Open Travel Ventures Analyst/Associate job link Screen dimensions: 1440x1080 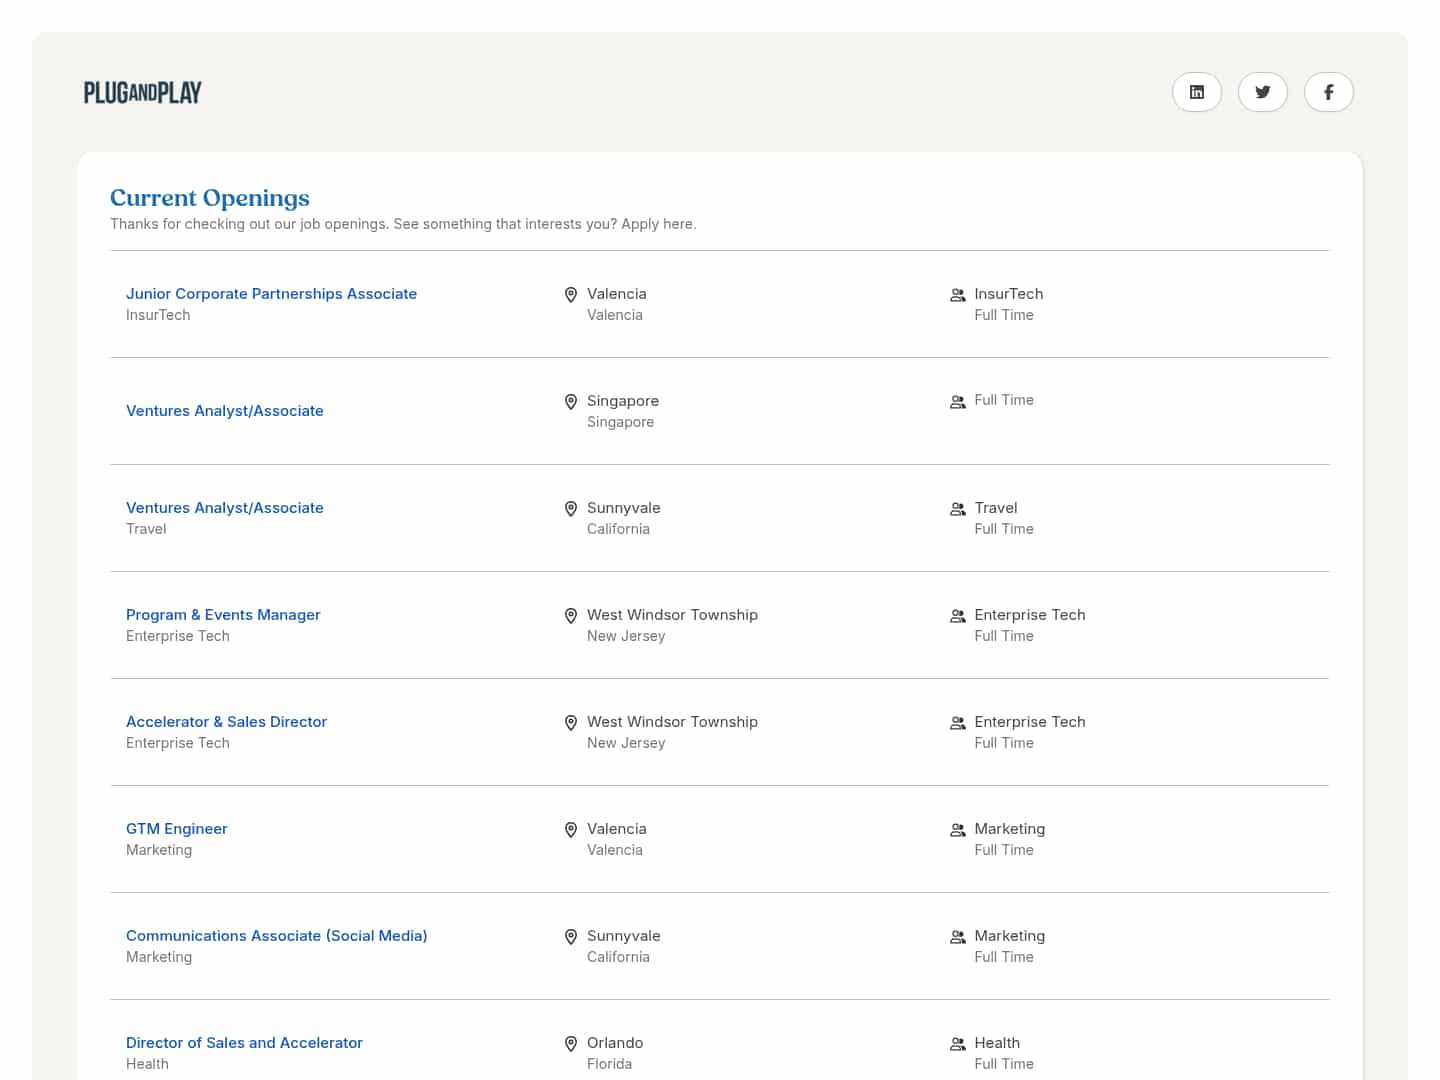pyautogui.click(x=225, y=508)
